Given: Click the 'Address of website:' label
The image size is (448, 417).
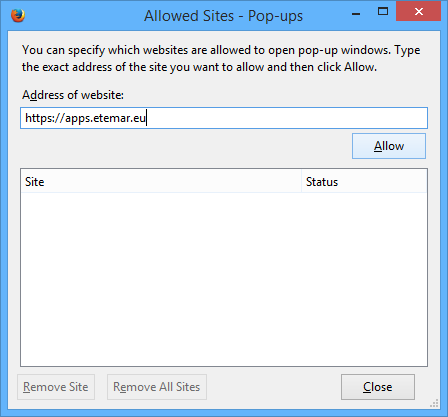Looking at the screenshot, I should tap(73, 95).
